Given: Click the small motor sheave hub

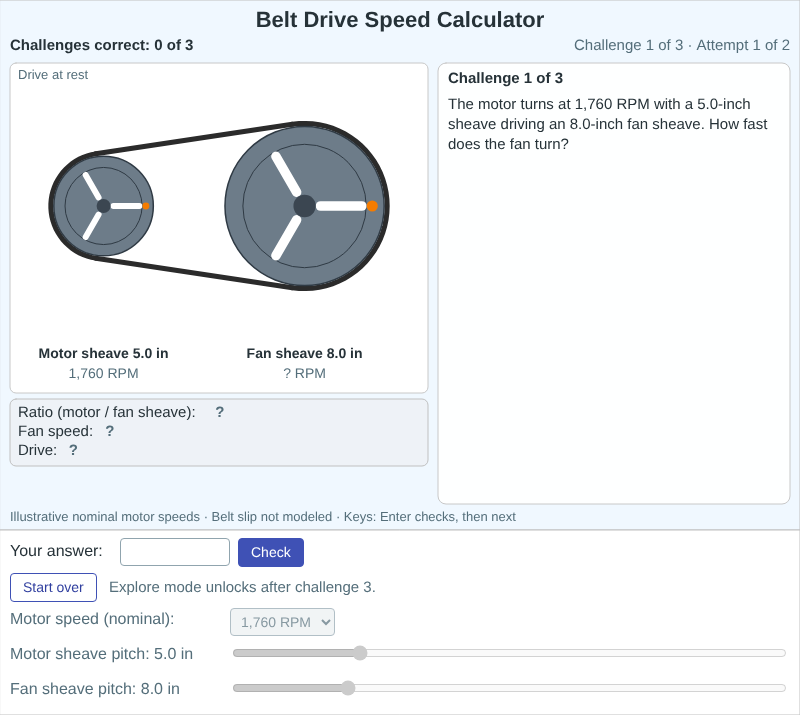Looking at the screenshot, I should (103, 206).
